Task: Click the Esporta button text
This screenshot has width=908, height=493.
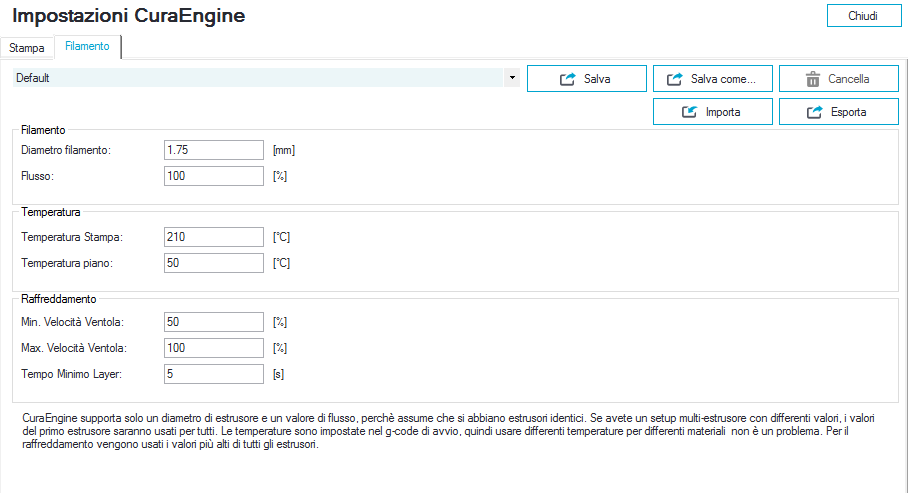Action: pos(849,112)
